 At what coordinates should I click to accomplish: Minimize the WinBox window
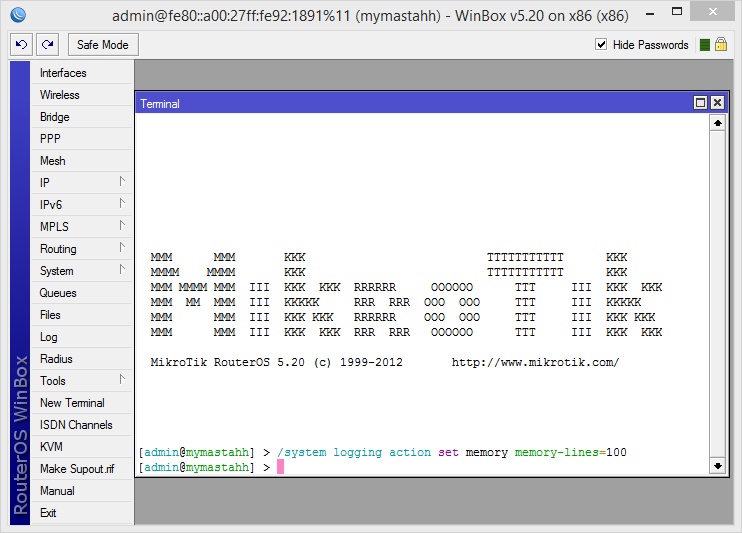(x=650, y=14)
